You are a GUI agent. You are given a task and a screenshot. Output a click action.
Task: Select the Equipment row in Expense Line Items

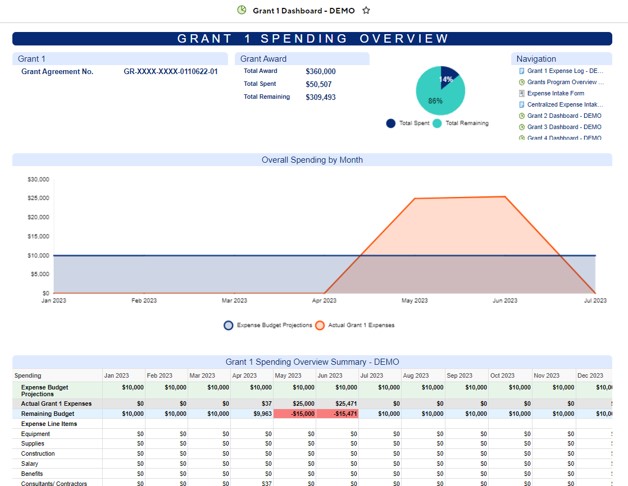tap(35, 434)
